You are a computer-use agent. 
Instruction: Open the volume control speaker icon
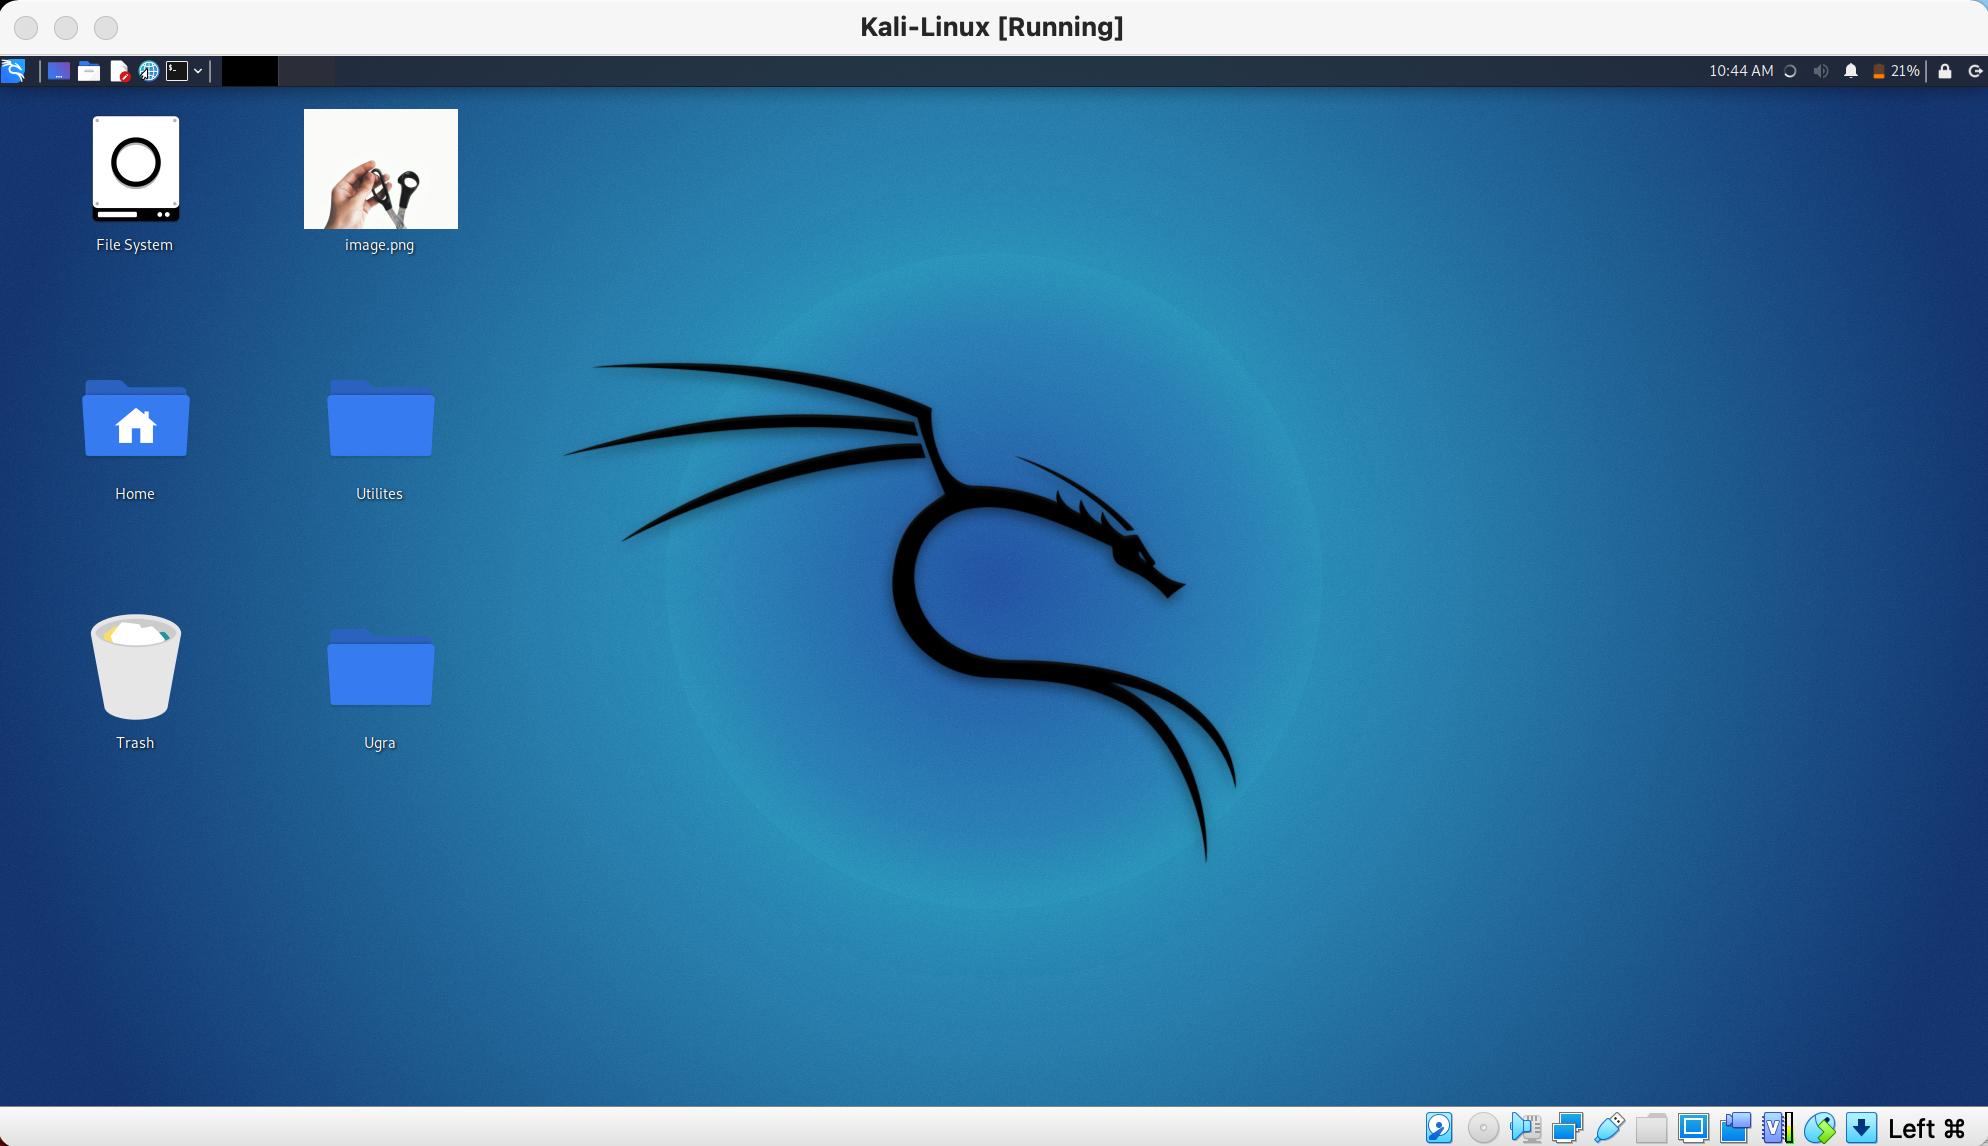[1821, 71]
